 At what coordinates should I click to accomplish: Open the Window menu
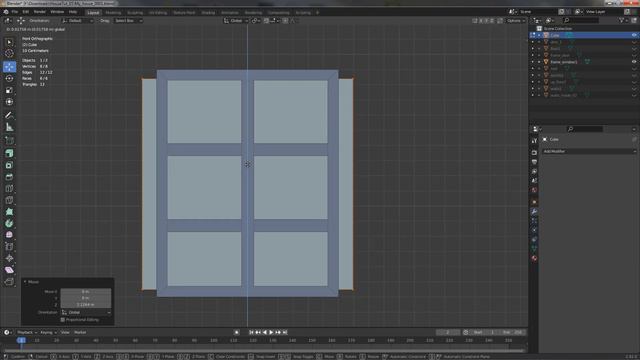coord(57,12)
